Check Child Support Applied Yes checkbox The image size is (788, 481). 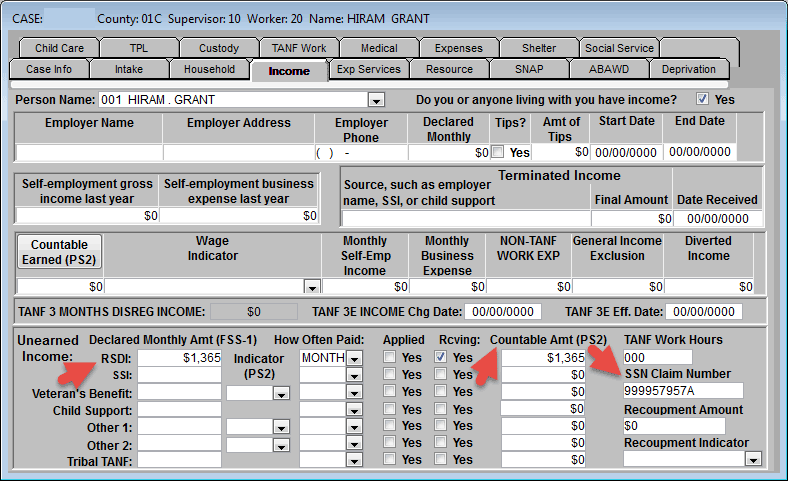pos(389,408)
